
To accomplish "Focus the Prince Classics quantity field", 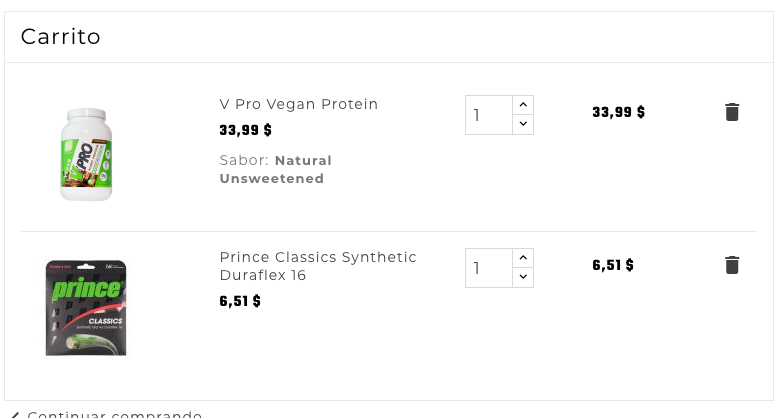I will pyautogui.click(x=489, y=268).
